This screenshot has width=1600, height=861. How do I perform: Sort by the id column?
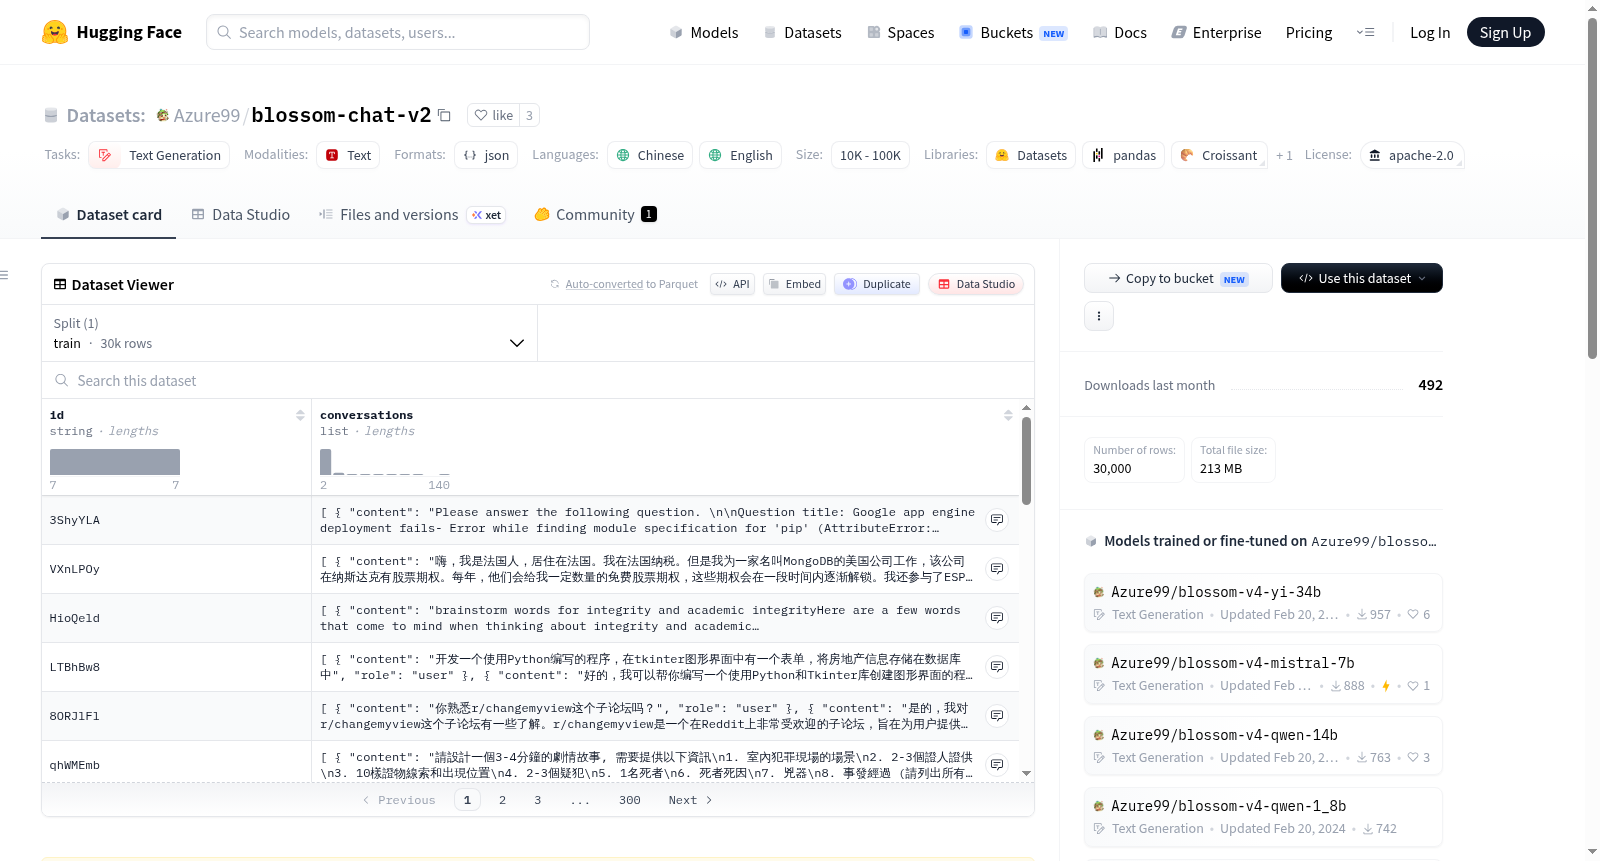pos(300,415)
